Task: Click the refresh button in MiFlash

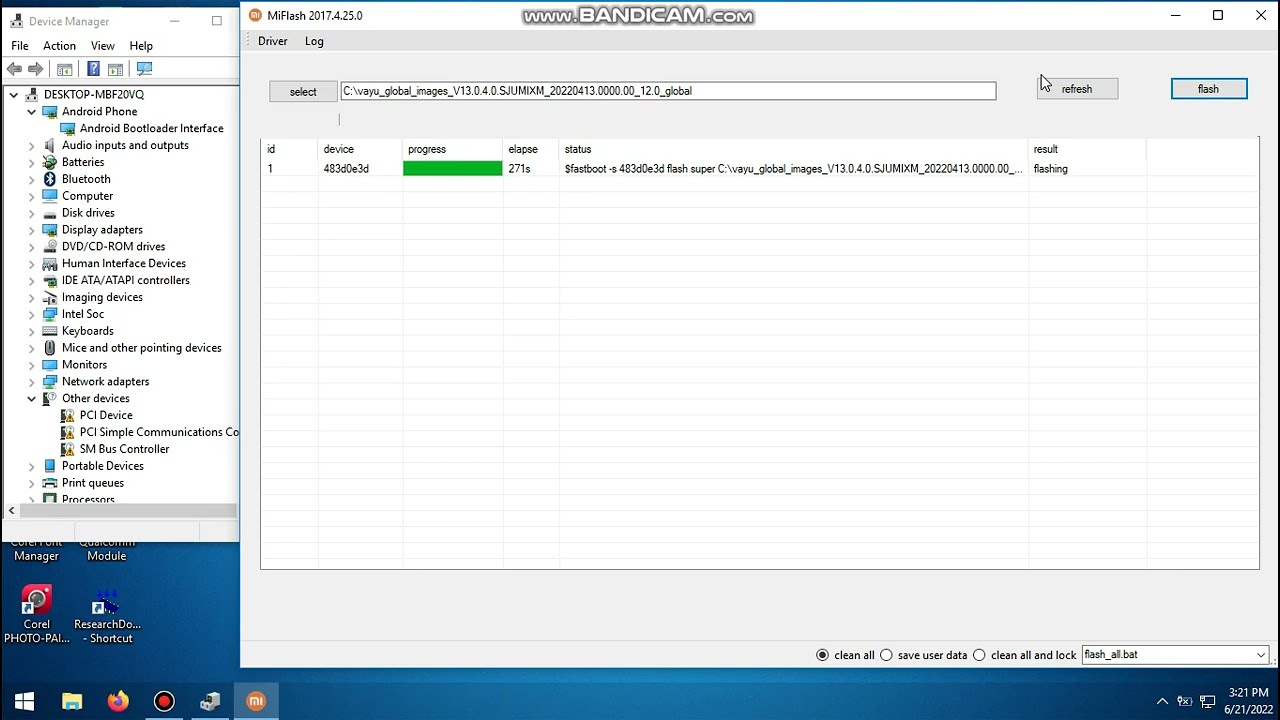Action: pyautogui.click(x=1077, y=89)
